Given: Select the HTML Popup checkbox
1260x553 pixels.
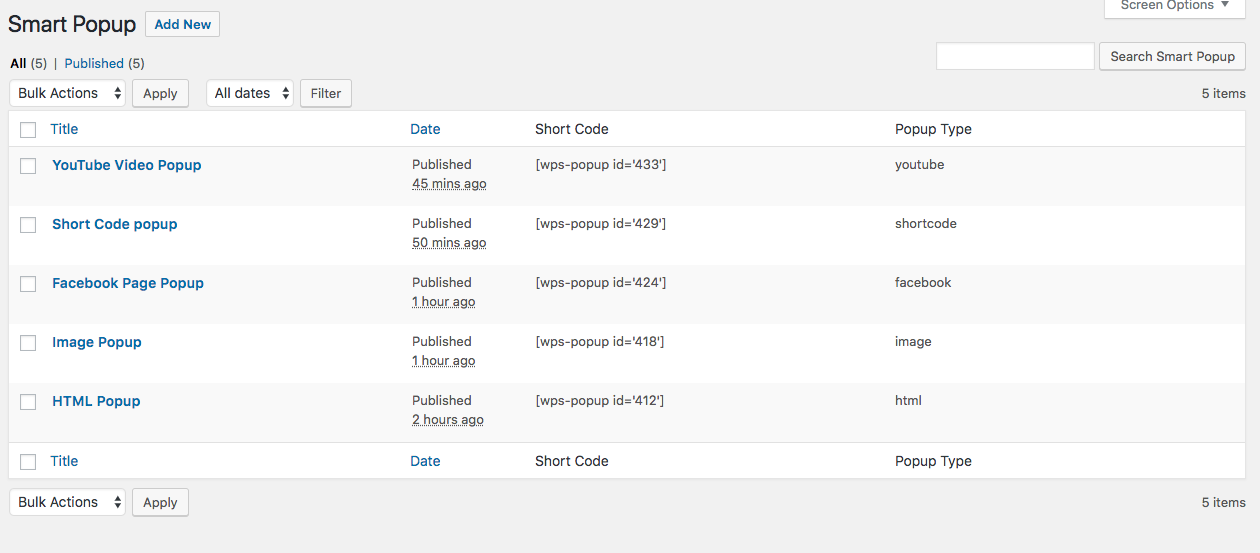Looking at the screenshot, I should point(28,402).
